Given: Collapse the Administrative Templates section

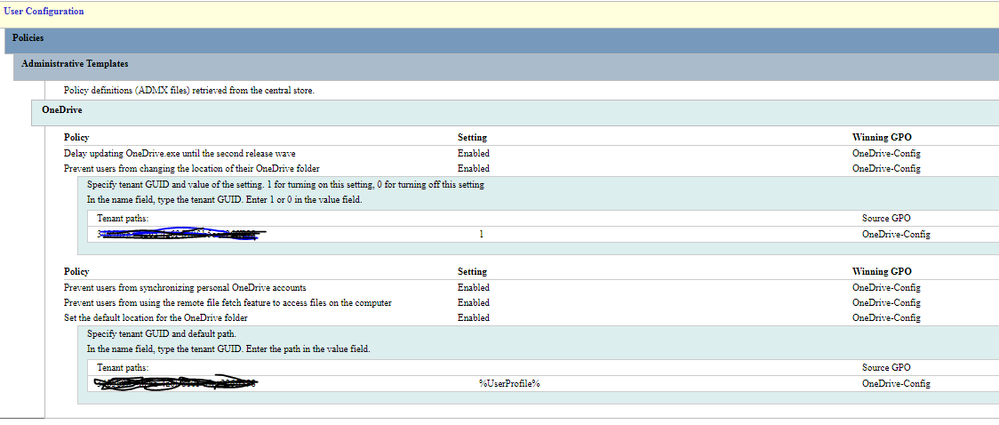Looking at the screenshot, I should [507, 67].
